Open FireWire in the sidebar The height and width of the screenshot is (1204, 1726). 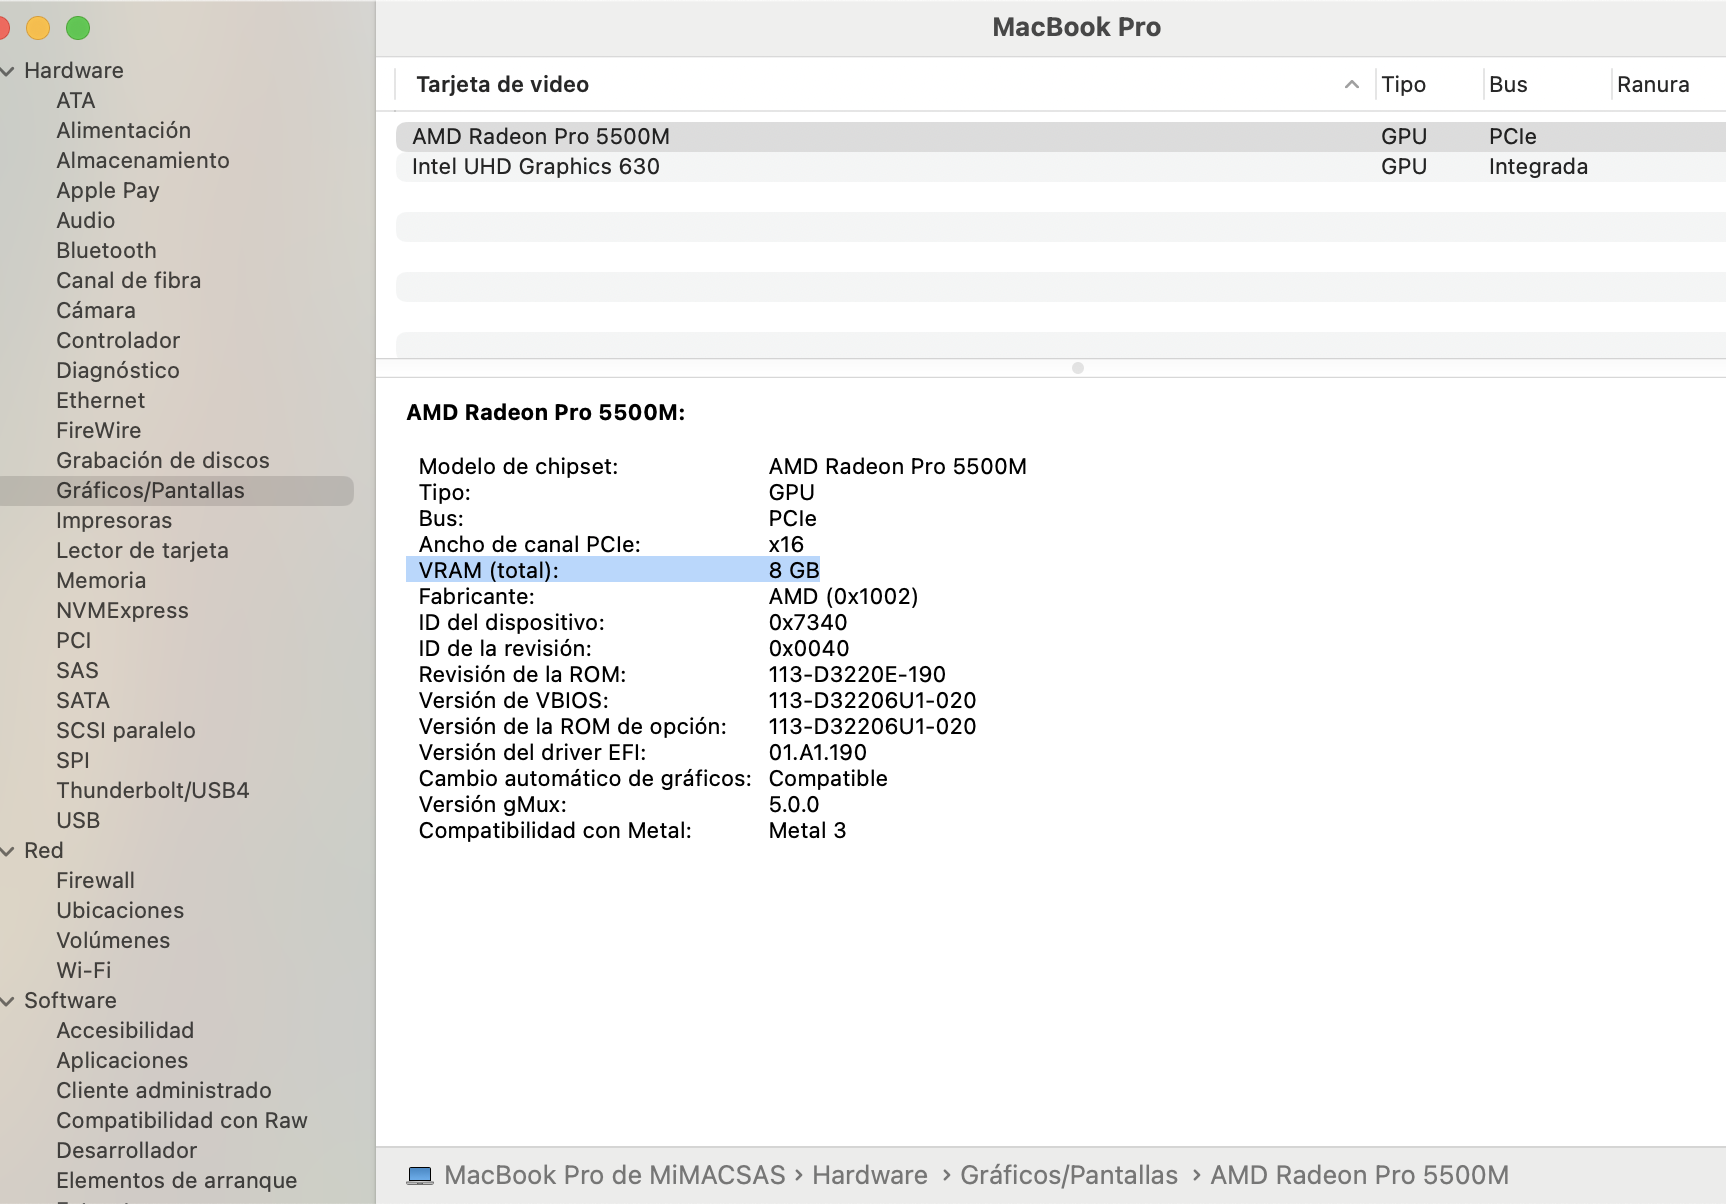tap(99, 431)
